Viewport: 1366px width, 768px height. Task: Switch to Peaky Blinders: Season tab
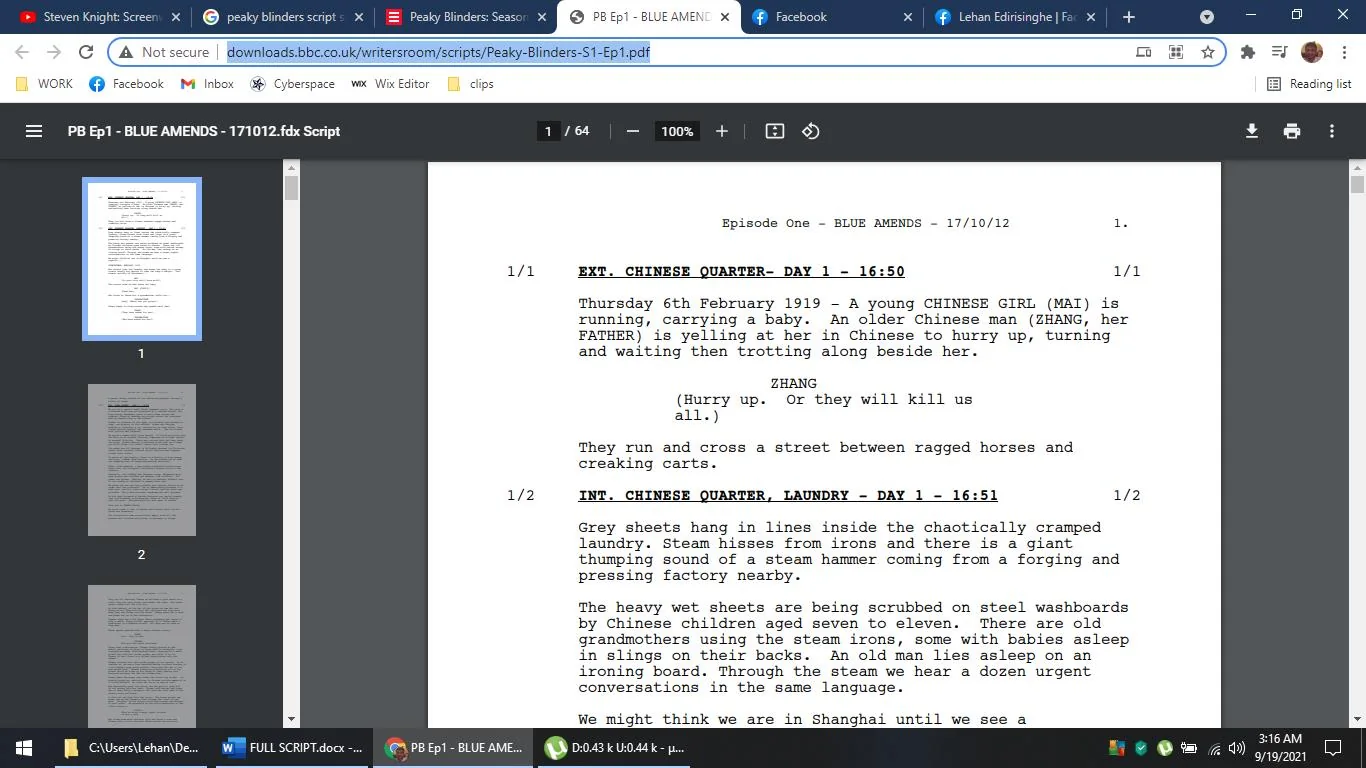tap(465, 17)
